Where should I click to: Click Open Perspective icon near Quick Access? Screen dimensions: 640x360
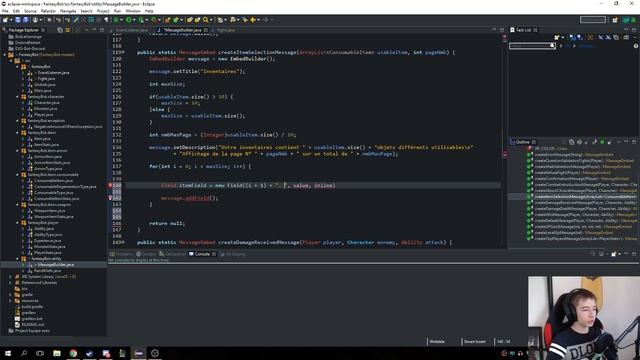click(x=615, y=20)
